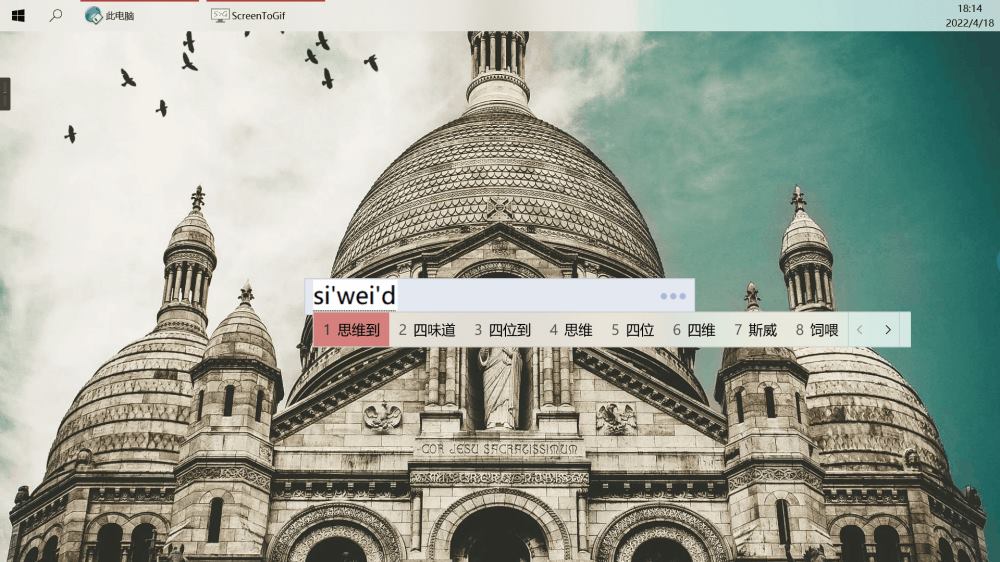This screenshot has height=562, width=1000.
Task: Select candidate 8 饲喂
Action: point(817,329)
